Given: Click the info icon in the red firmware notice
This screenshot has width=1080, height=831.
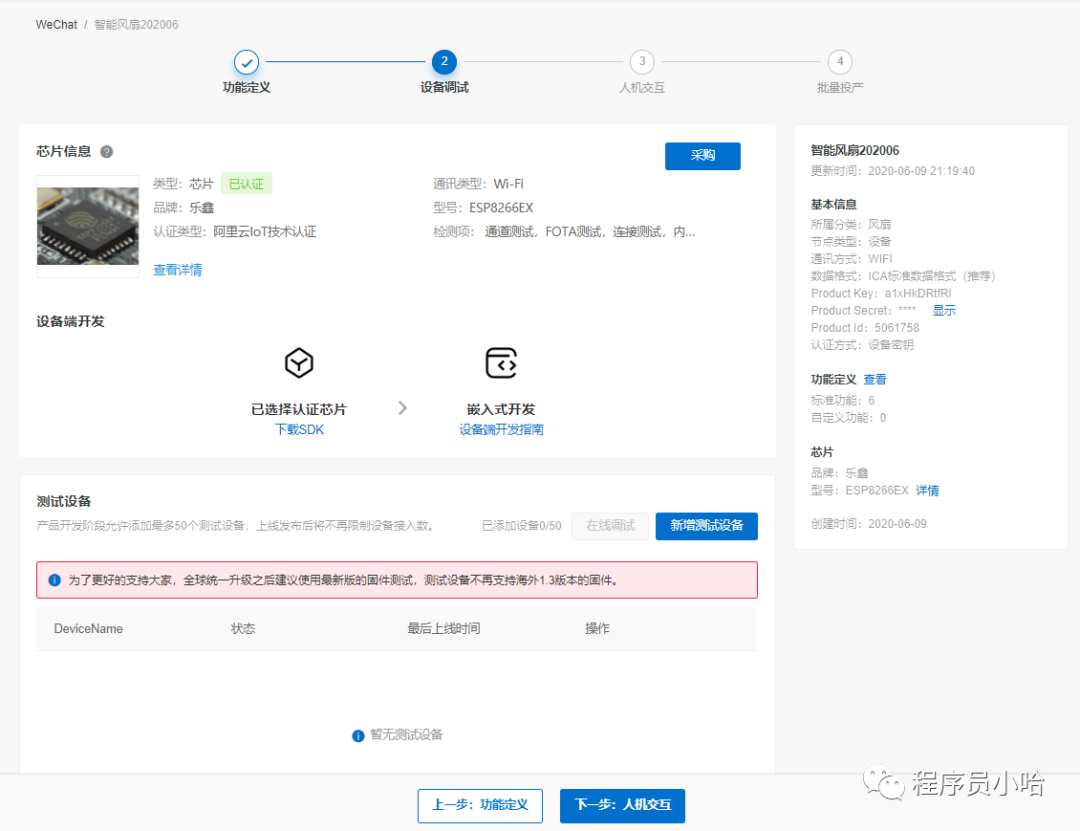Looking at the screenshot, I should (54, 580).
